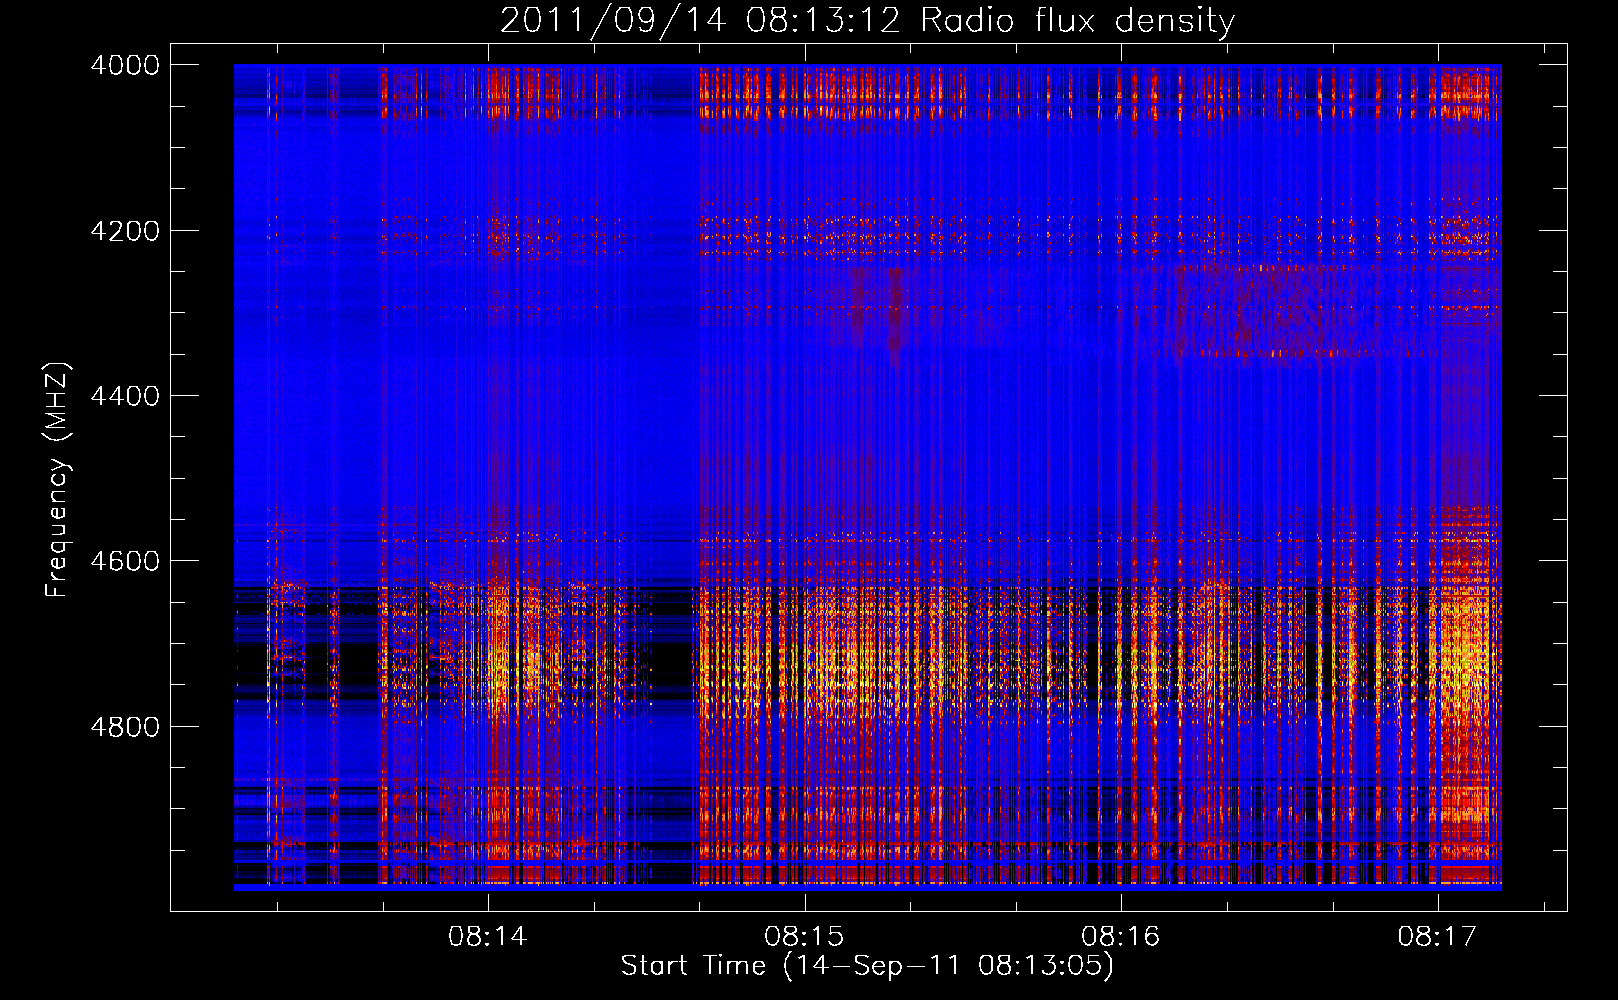Click the "Frequency (MHZ)" axis title
The width and height of the screenshot is (1618, 1000).
(58, 480)
